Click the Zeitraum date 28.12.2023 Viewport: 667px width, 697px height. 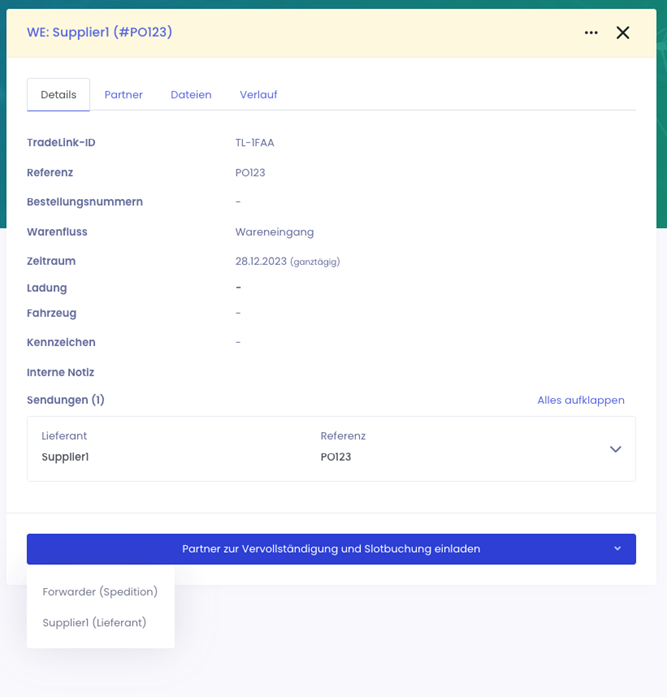tap(261, 261)
